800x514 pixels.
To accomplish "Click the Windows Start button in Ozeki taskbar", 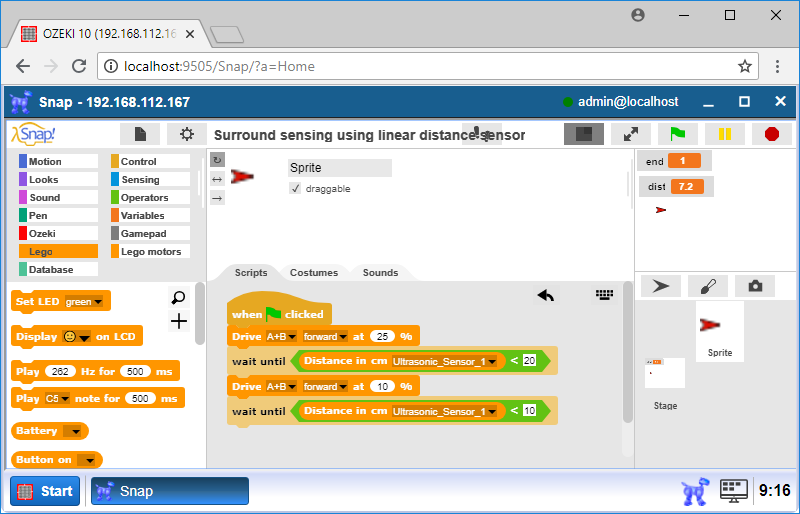I will point(45,491).
